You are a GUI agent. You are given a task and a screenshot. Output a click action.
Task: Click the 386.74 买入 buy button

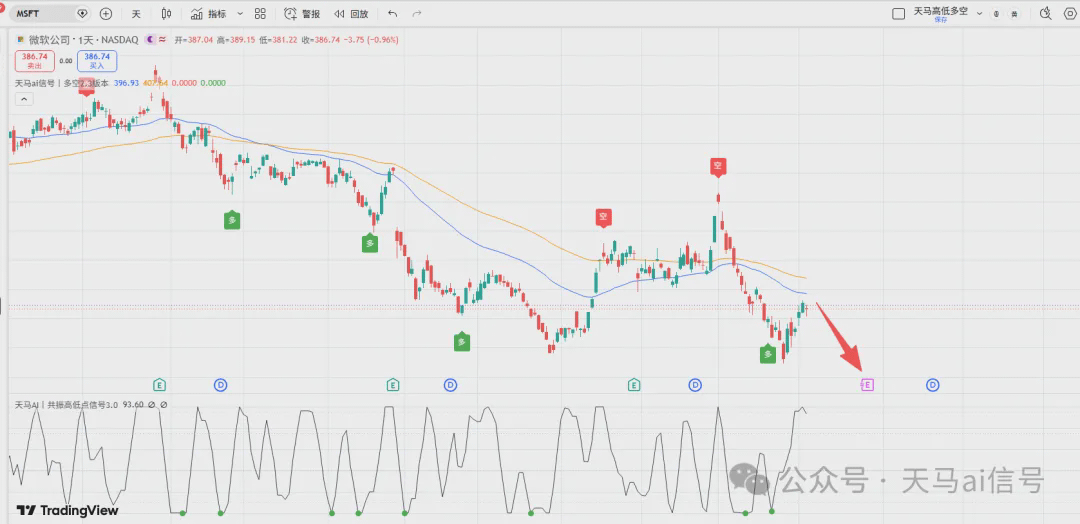coord(97,61)
